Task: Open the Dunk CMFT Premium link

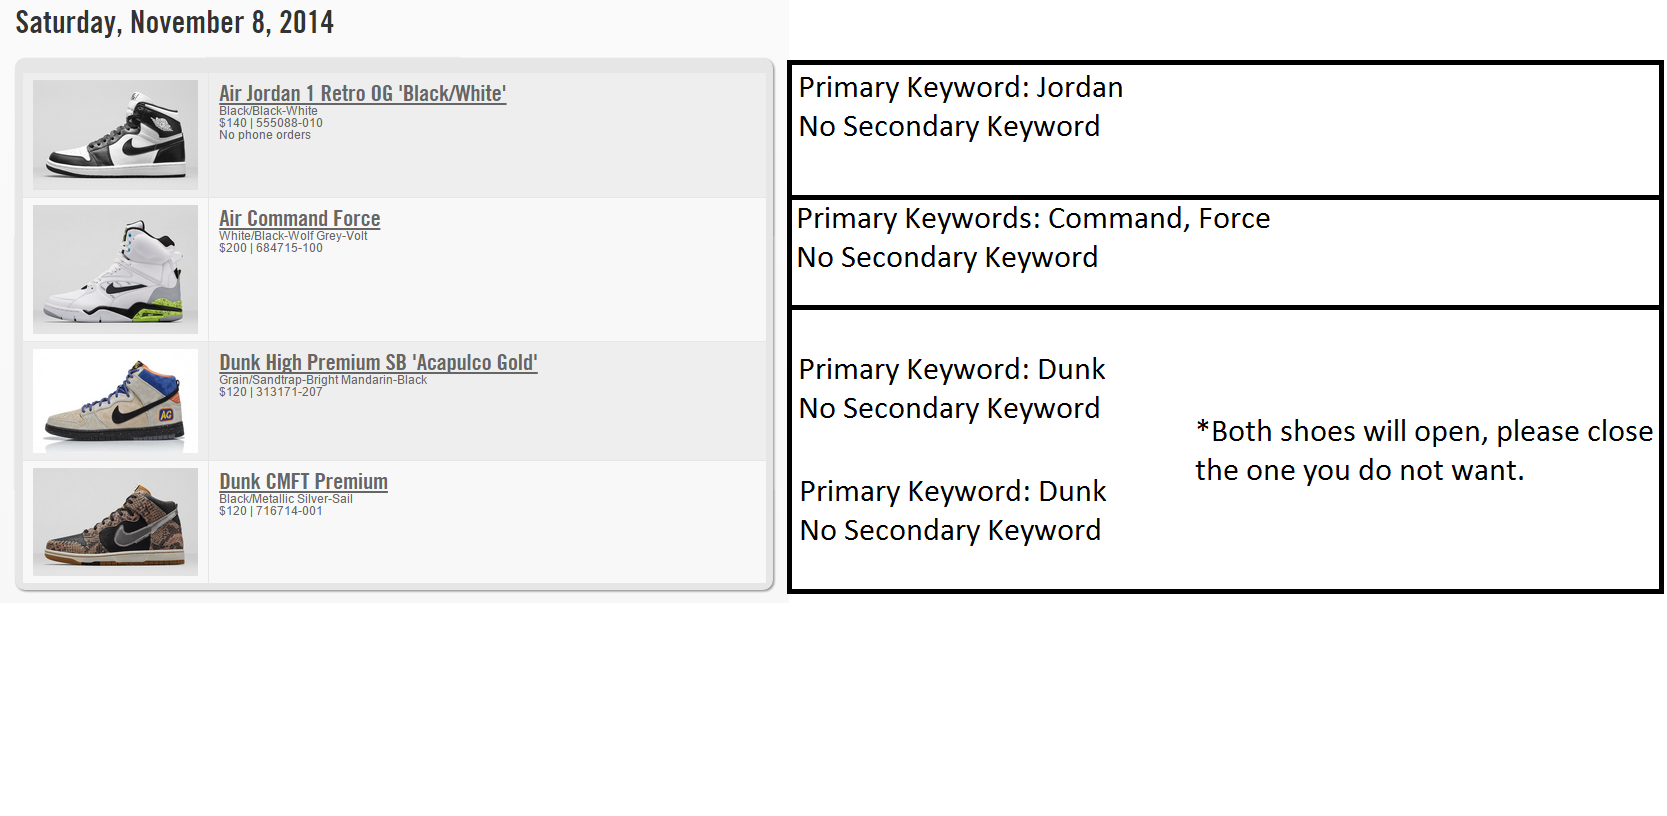Action: pos(303,482)
